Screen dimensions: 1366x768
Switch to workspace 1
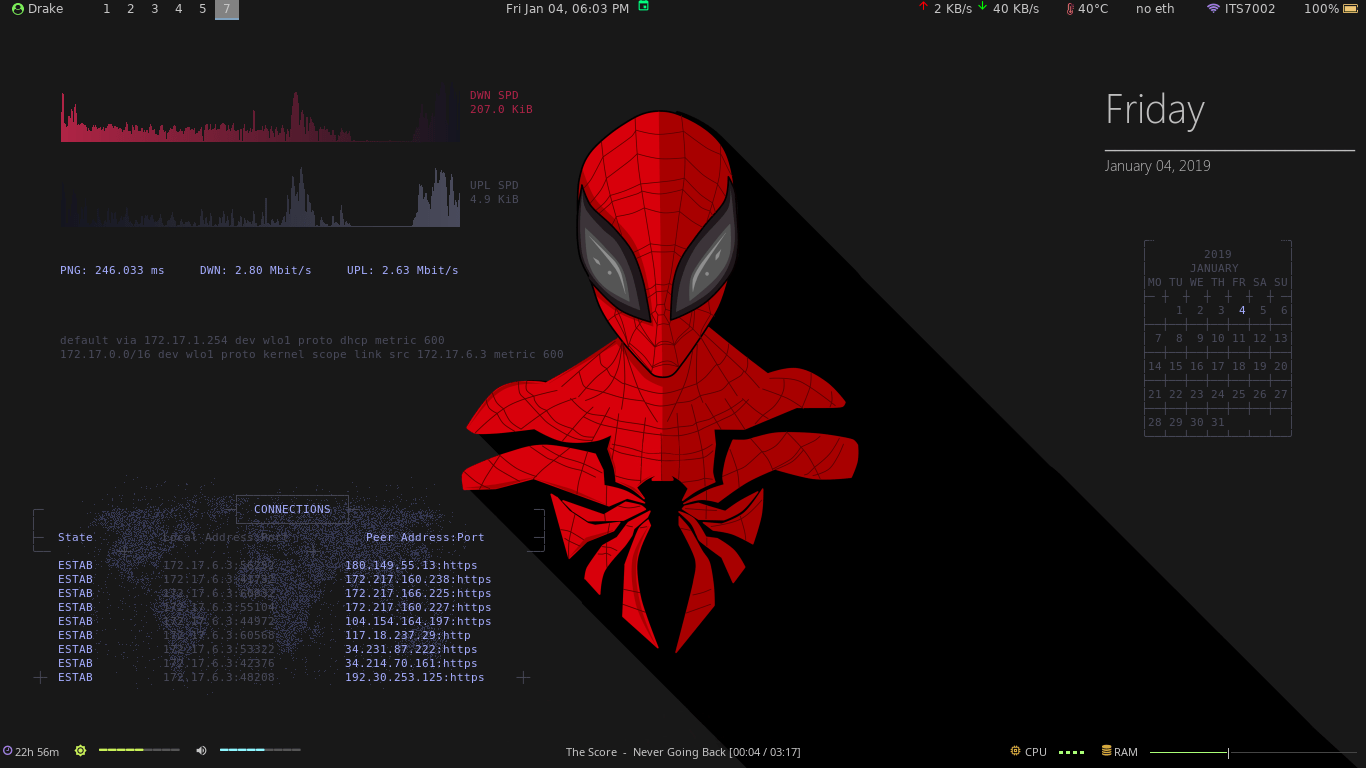[x=107, y=9]
